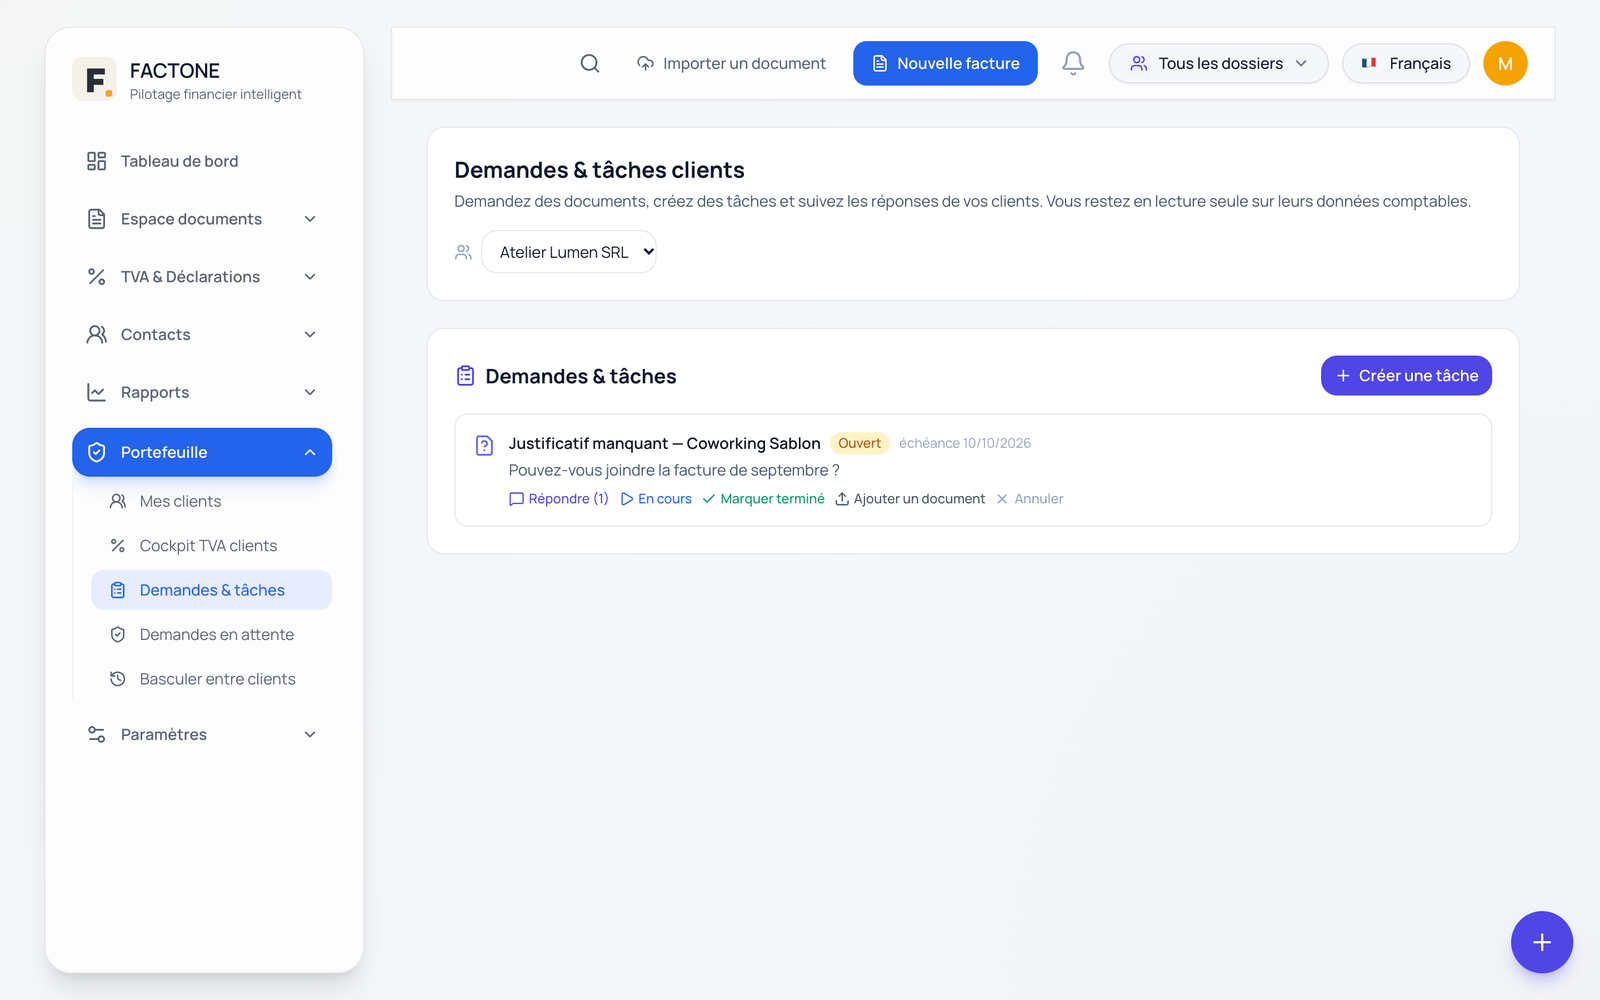Screen dimensions: 1600x1000
Task: Go to Mes clients
Action: click(x=211, y=501)
